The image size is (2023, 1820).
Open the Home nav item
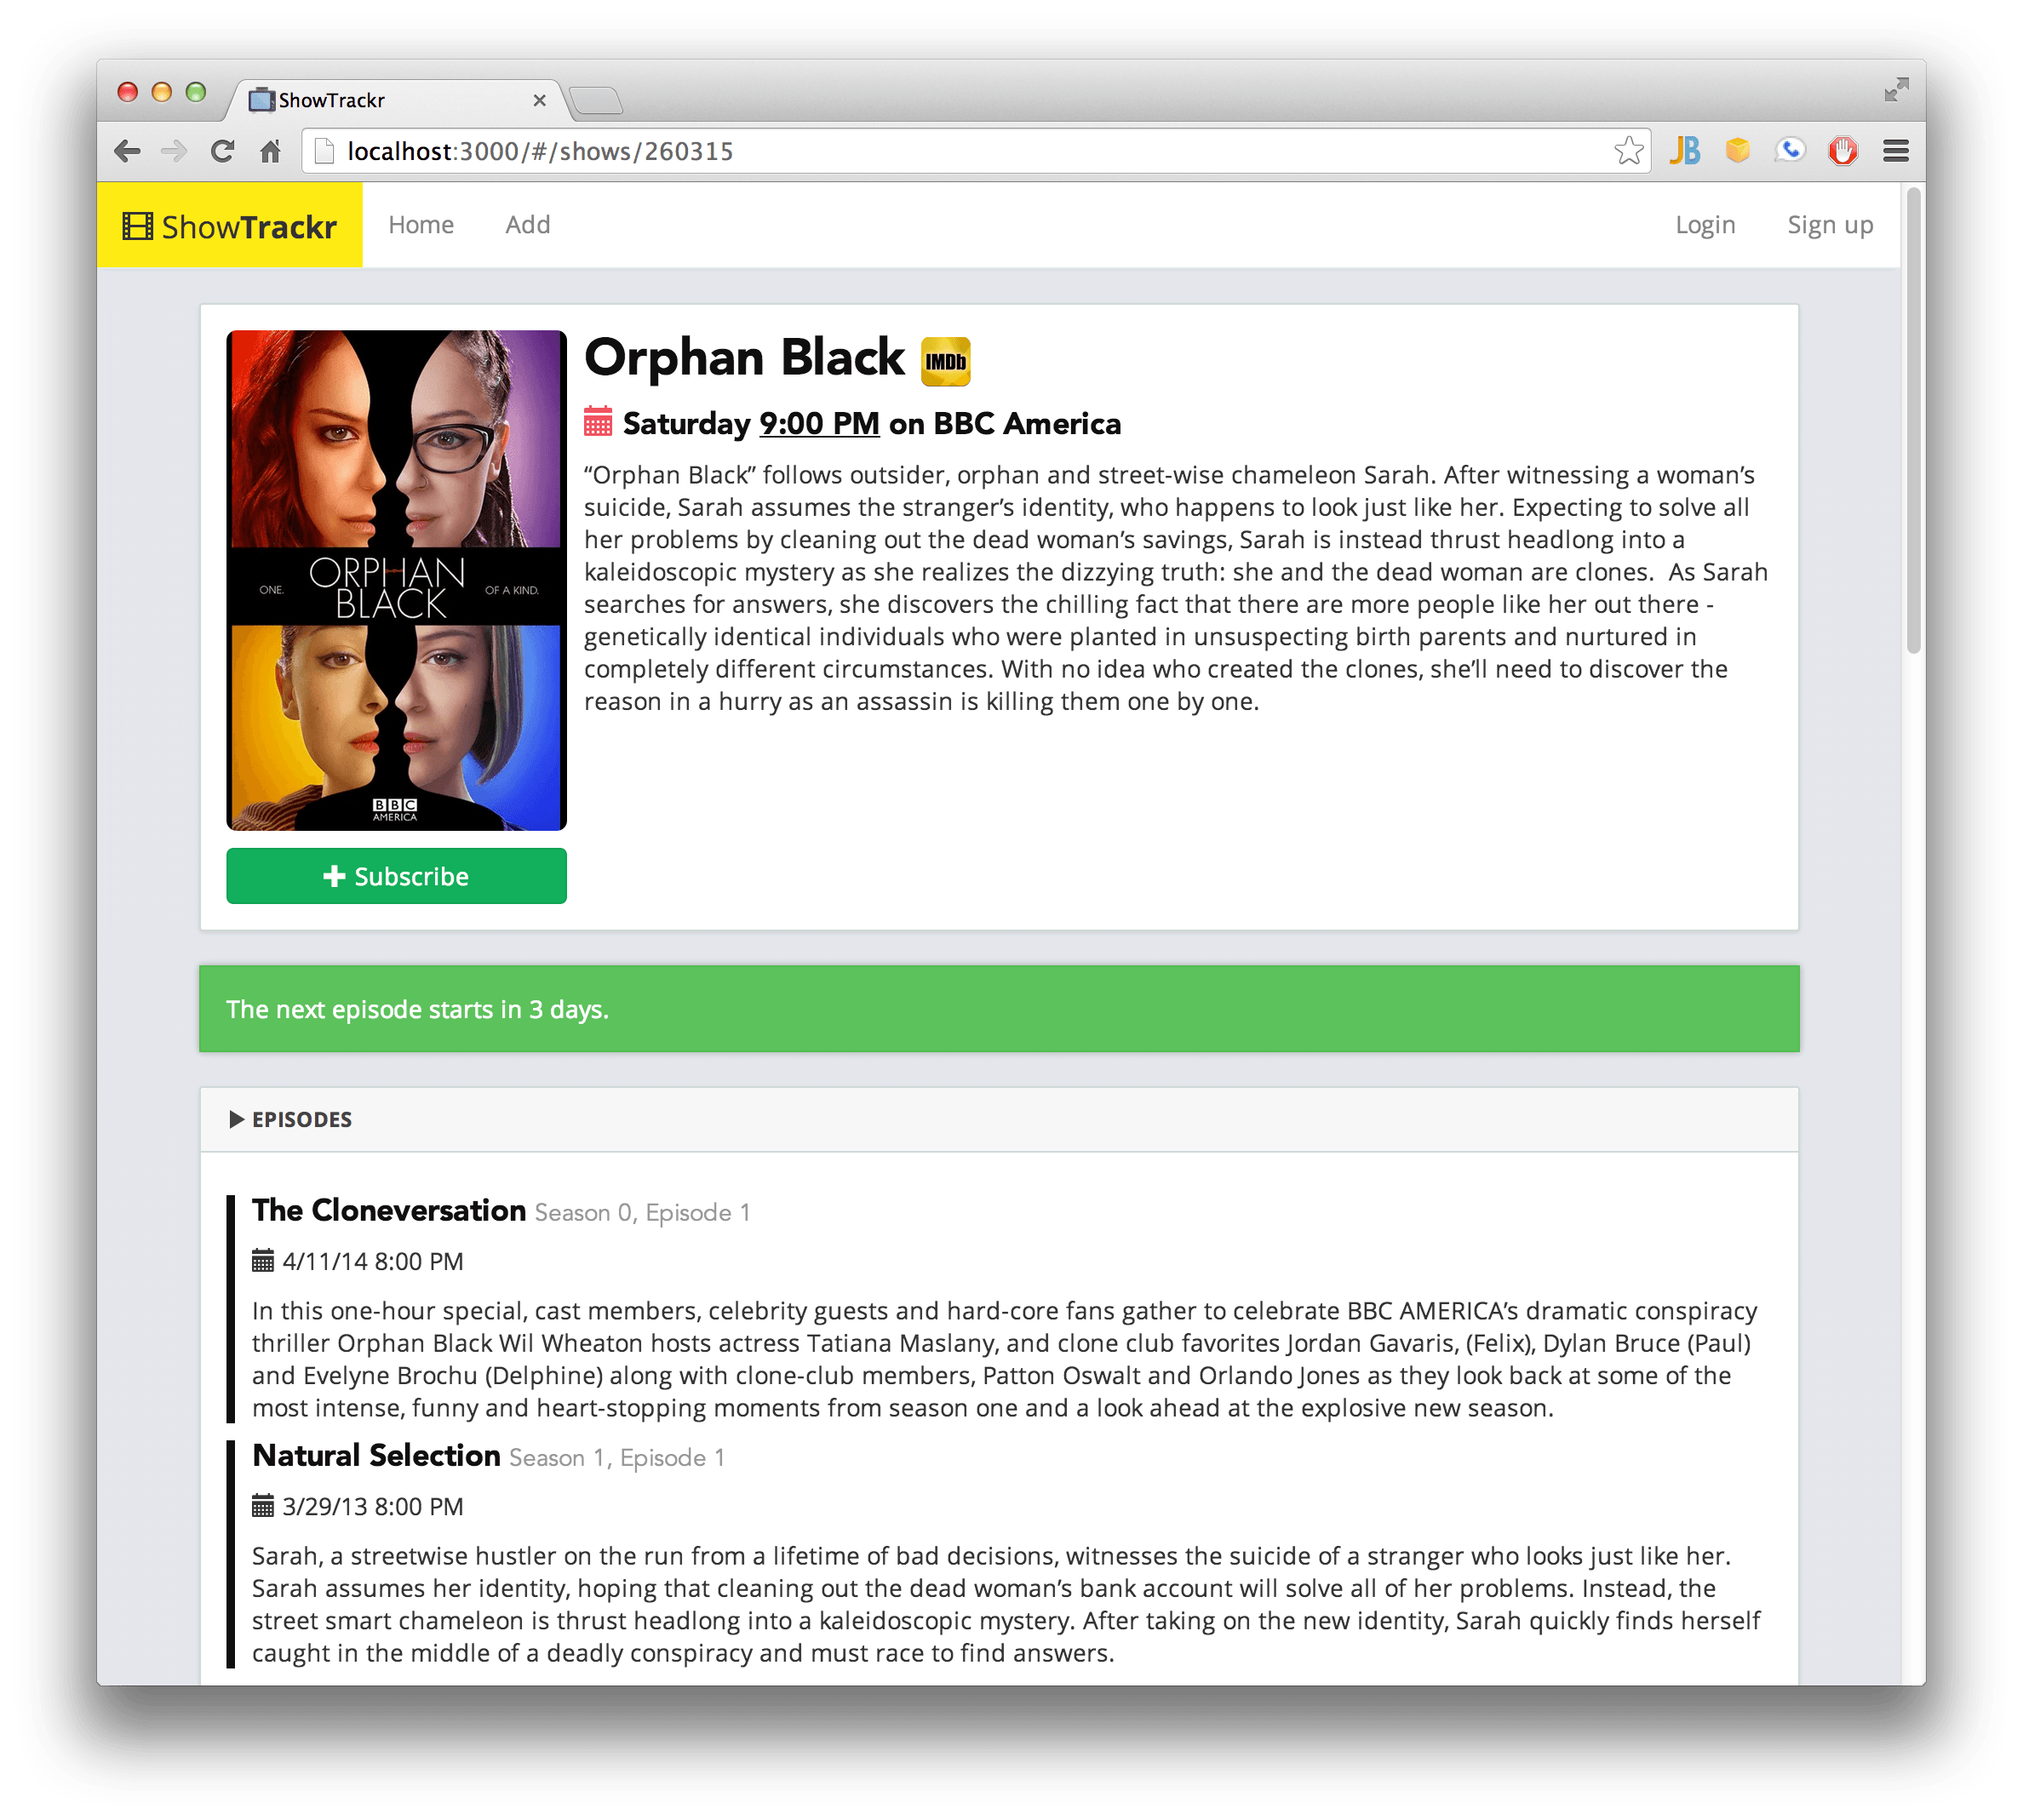click(421, 225)
